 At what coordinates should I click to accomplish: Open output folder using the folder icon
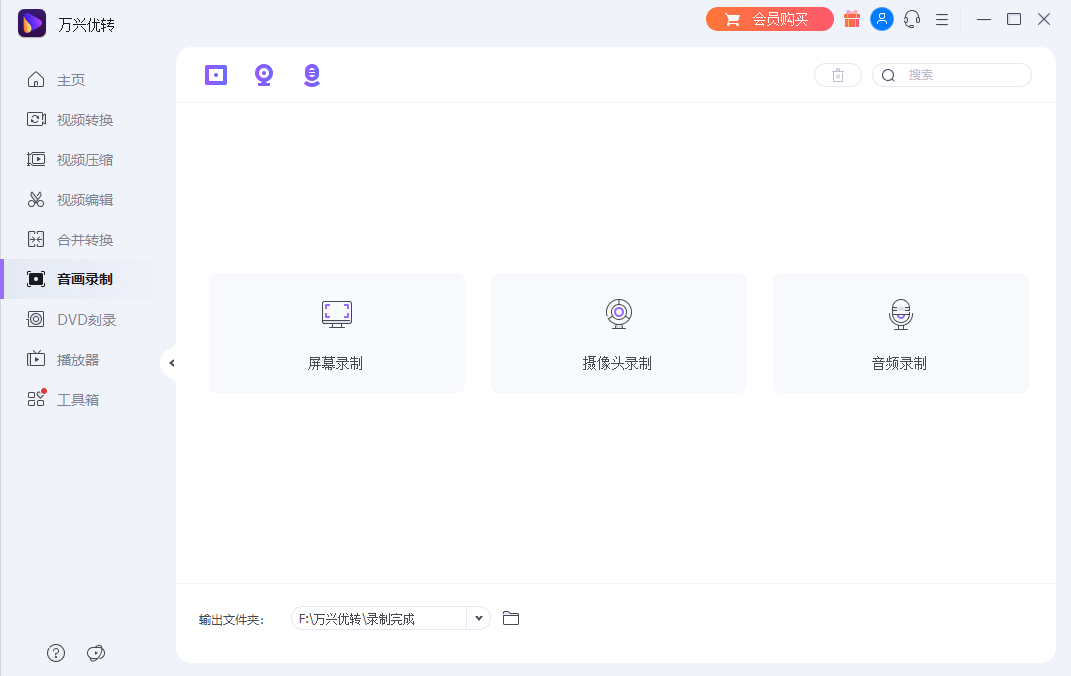[x=511, y=618]
